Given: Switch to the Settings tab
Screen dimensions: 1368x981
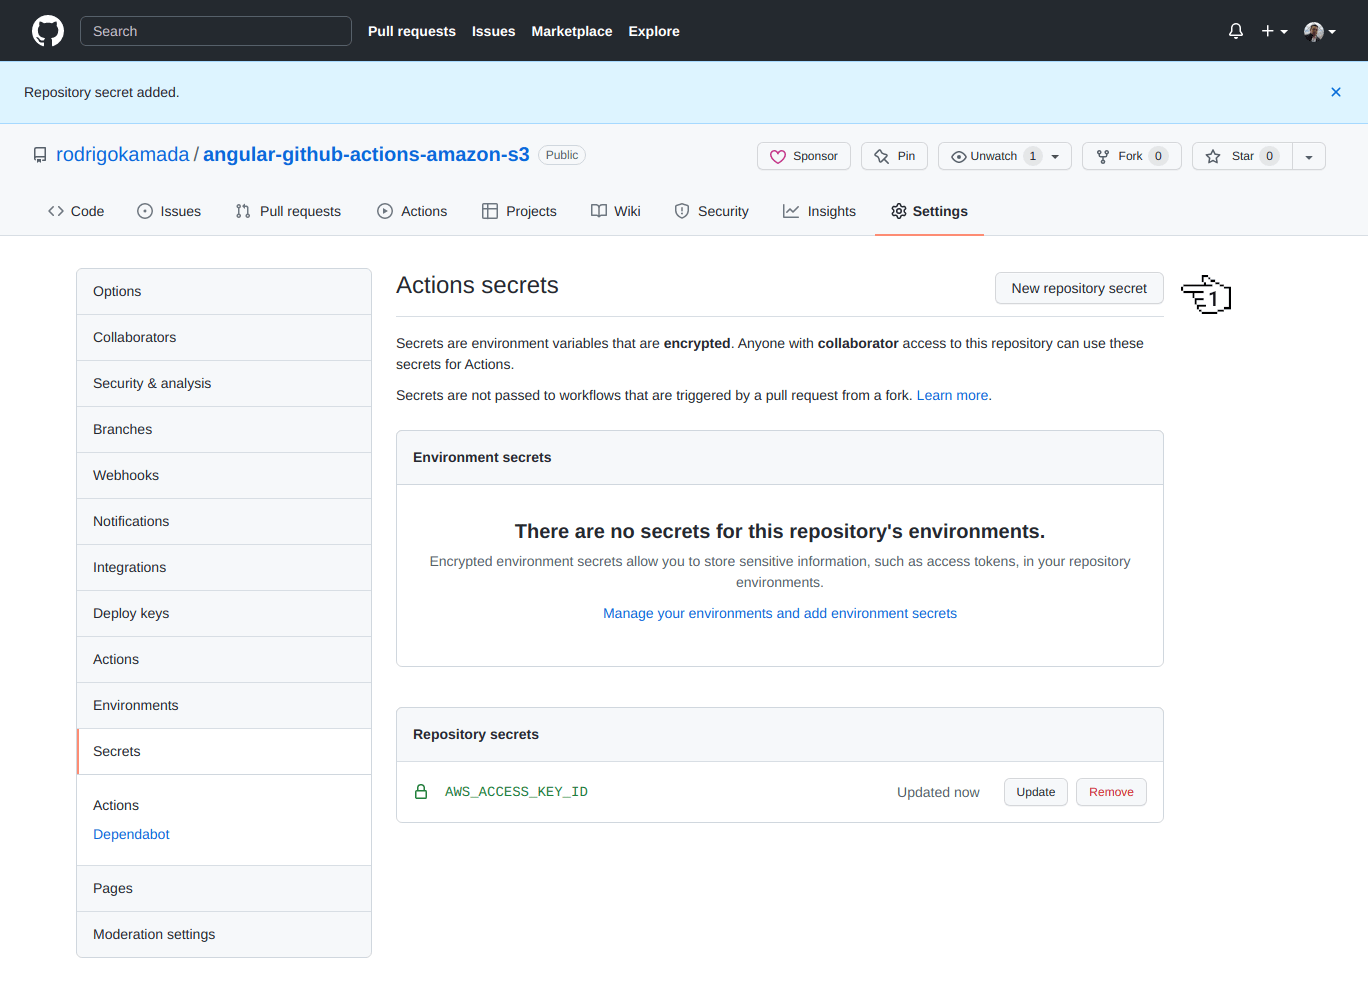Looking at the screenshot, I should (929, 211).
